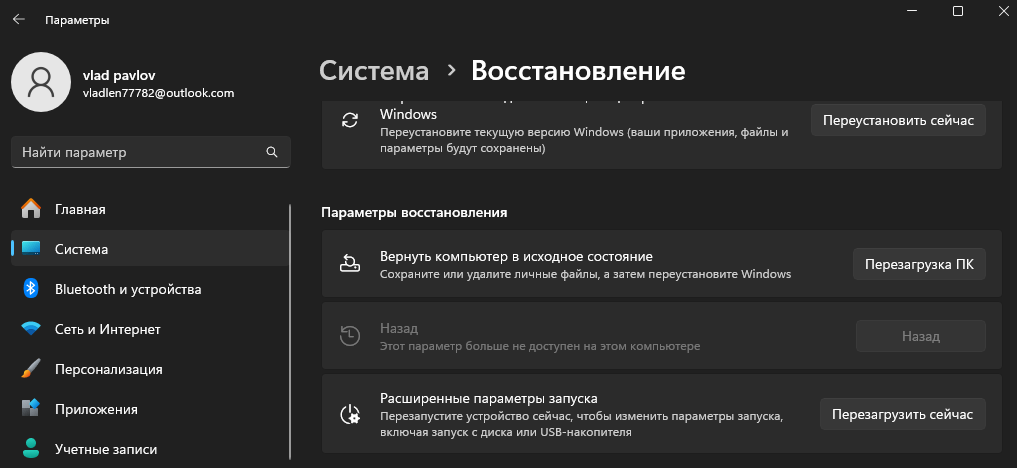1017x468 pixels.
Task: Click the Приложения icon in the sidebar
Action: 31,409
